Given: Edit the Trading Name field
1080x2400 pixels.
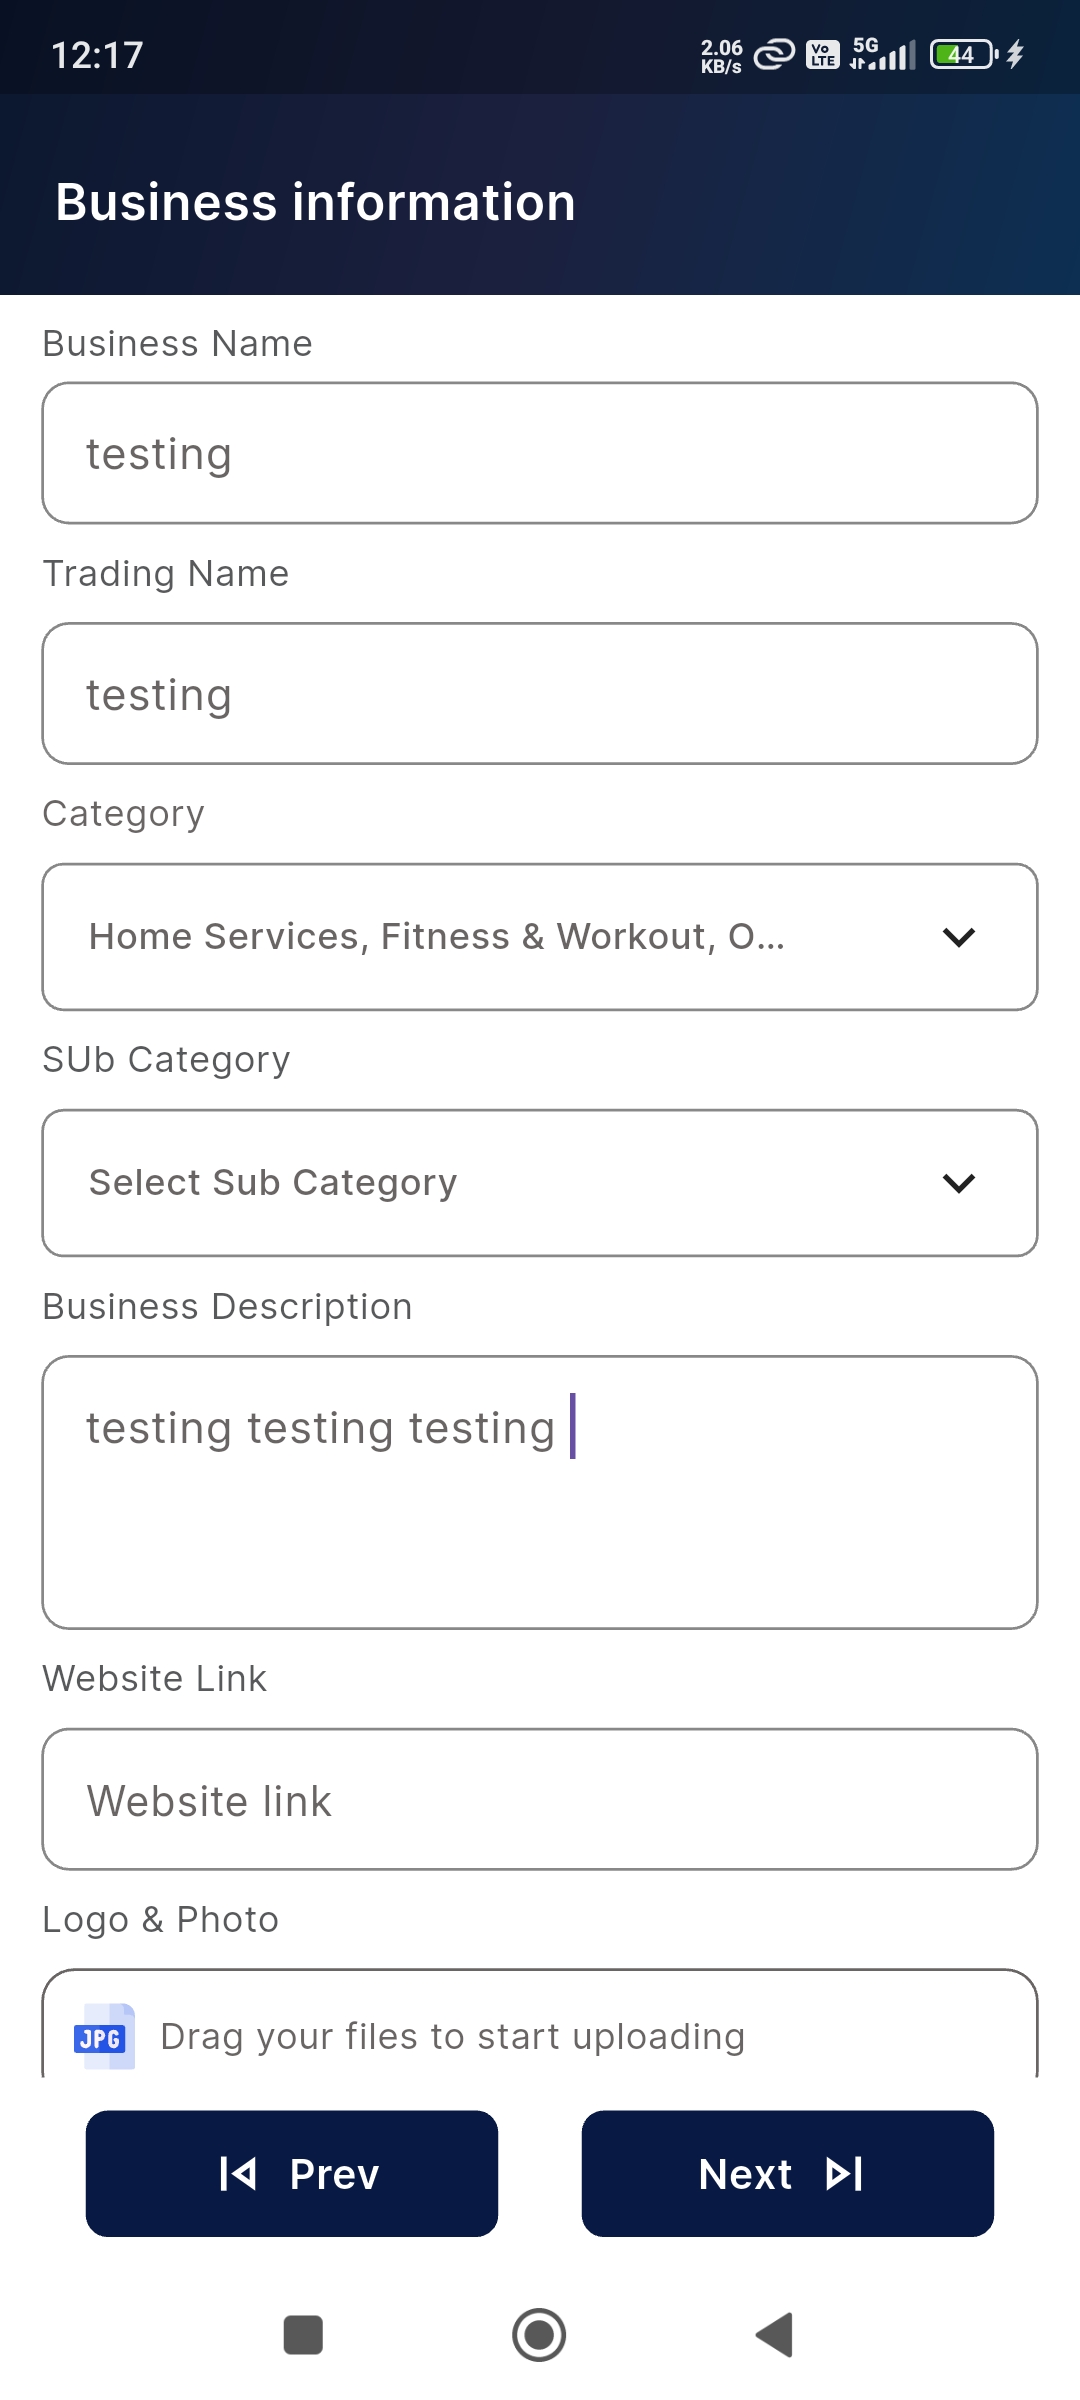Looking at the screenshot, I should point(540,694).
